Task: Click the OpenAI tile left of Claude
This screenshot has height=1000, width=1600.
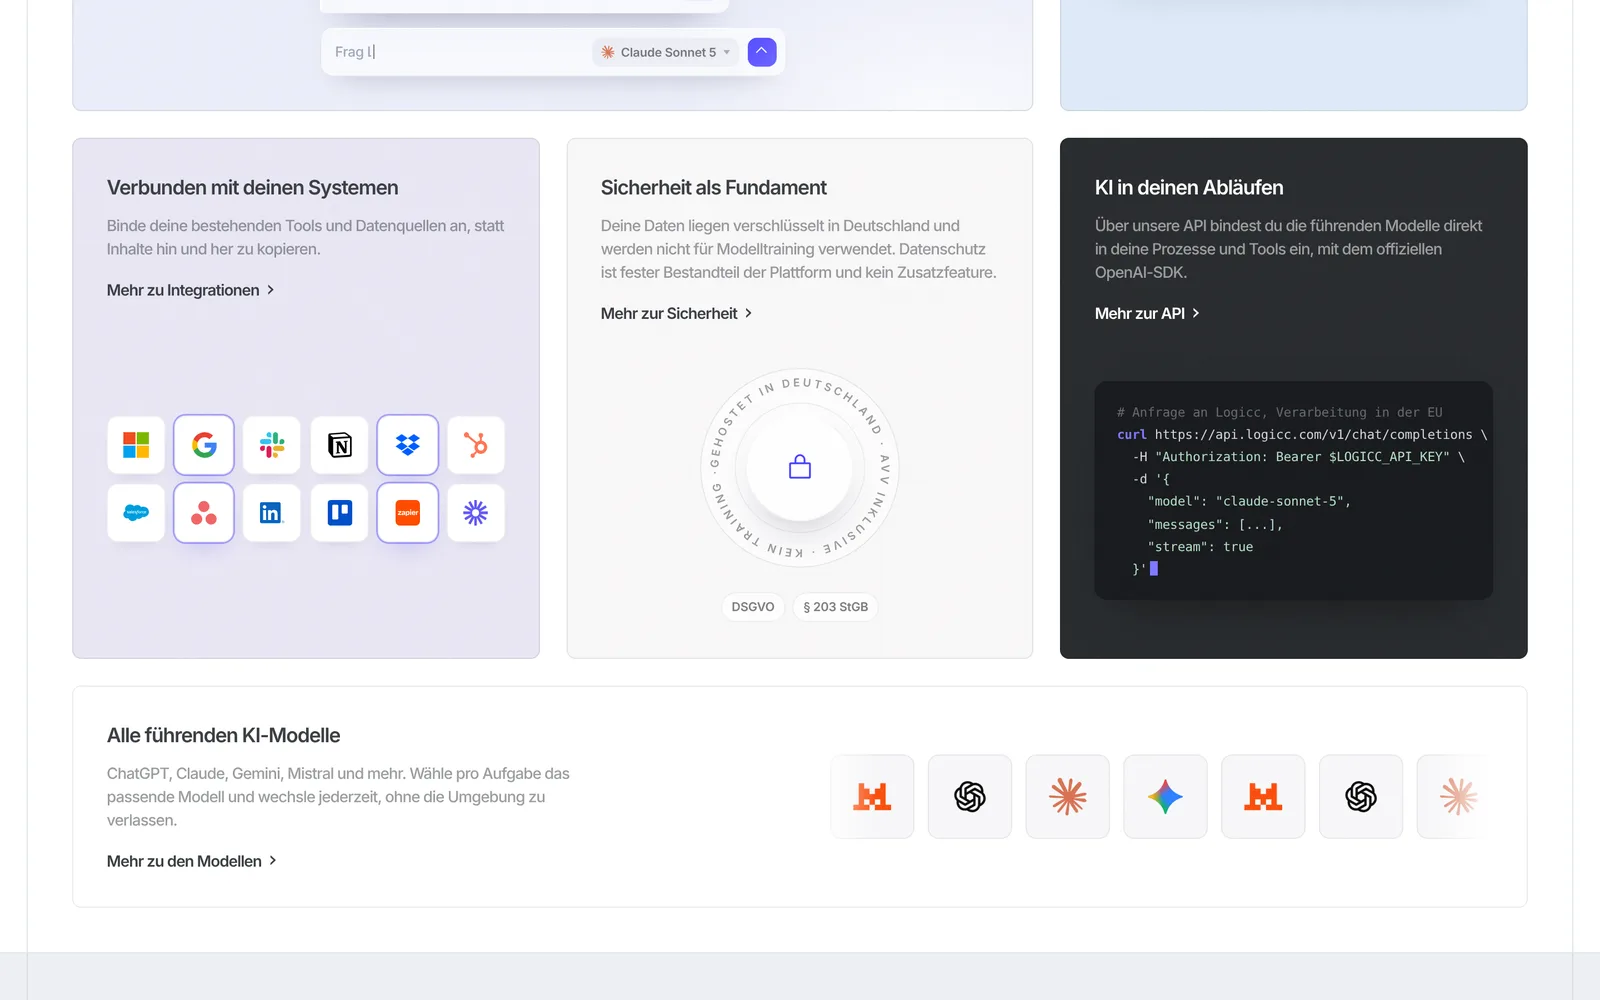Action: coord(970,797)
